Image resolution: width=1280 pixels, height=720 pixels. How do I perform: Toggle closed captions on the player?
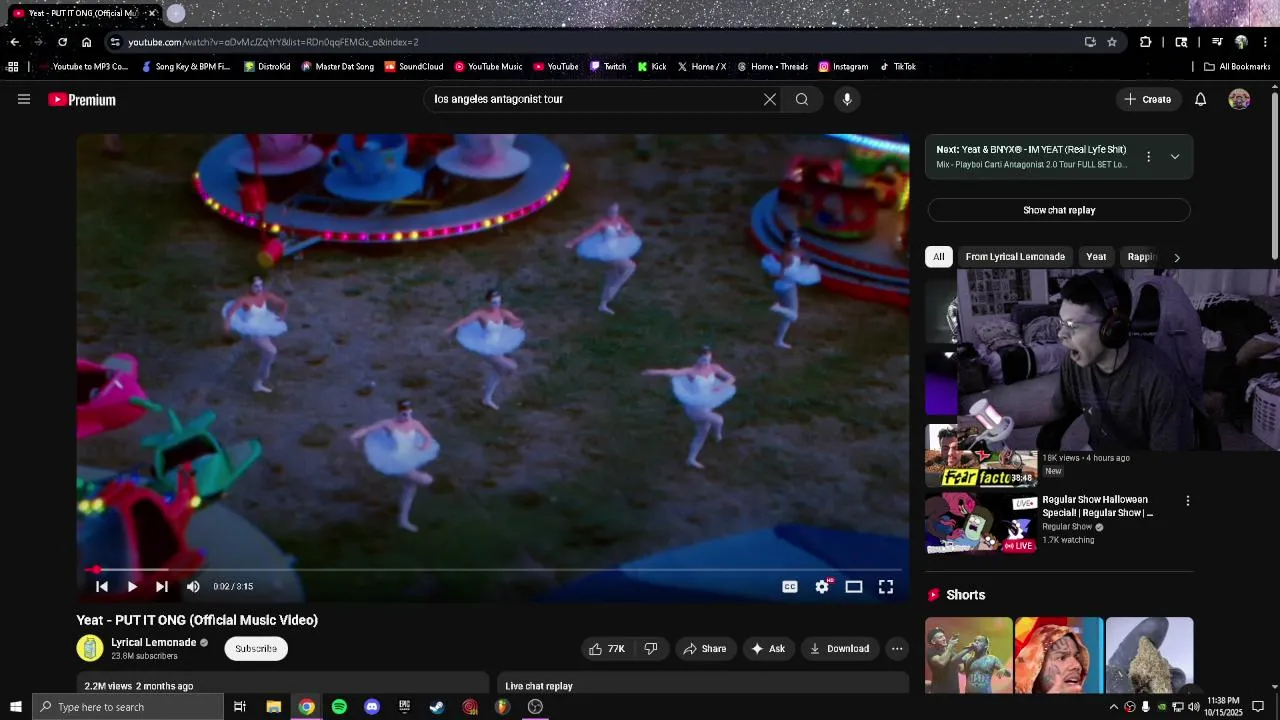(790, 587)
